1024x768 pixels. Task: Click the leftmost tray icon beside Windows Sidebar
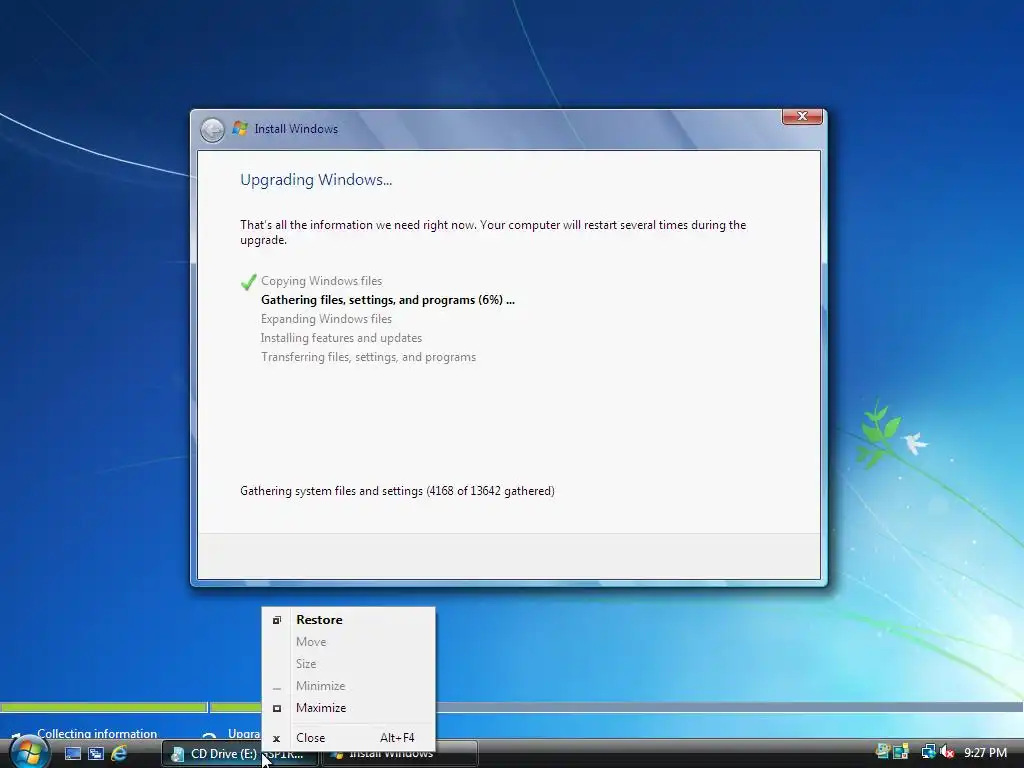point(884,752)
